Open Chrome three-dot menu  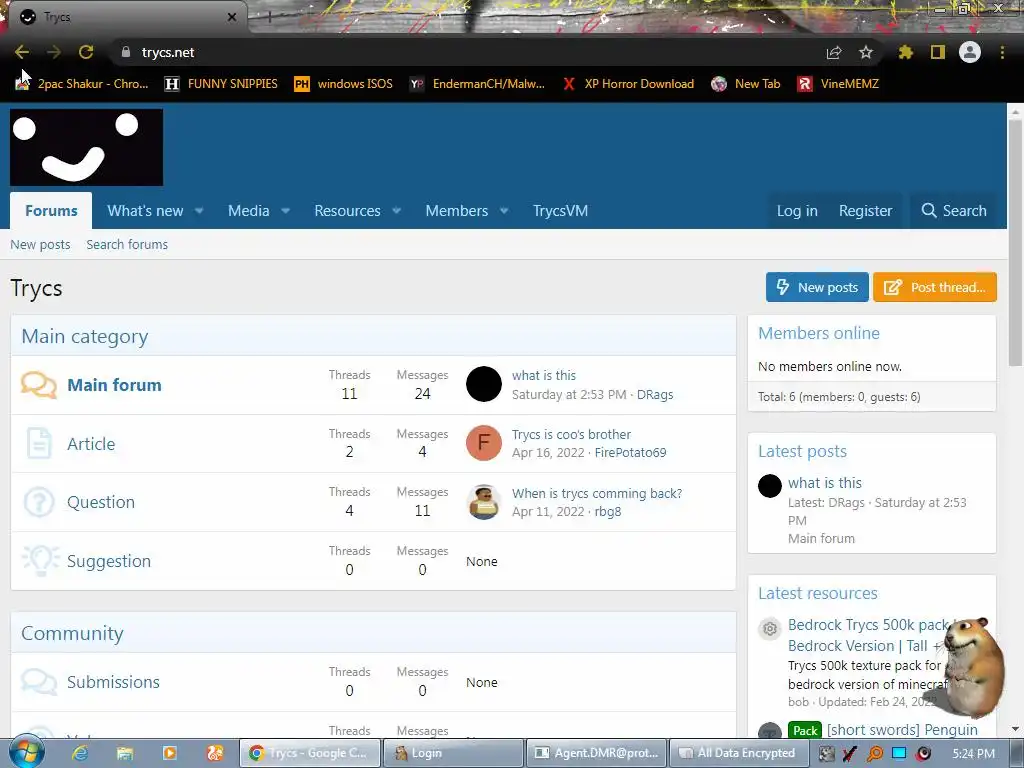(x=1002, y=52)
